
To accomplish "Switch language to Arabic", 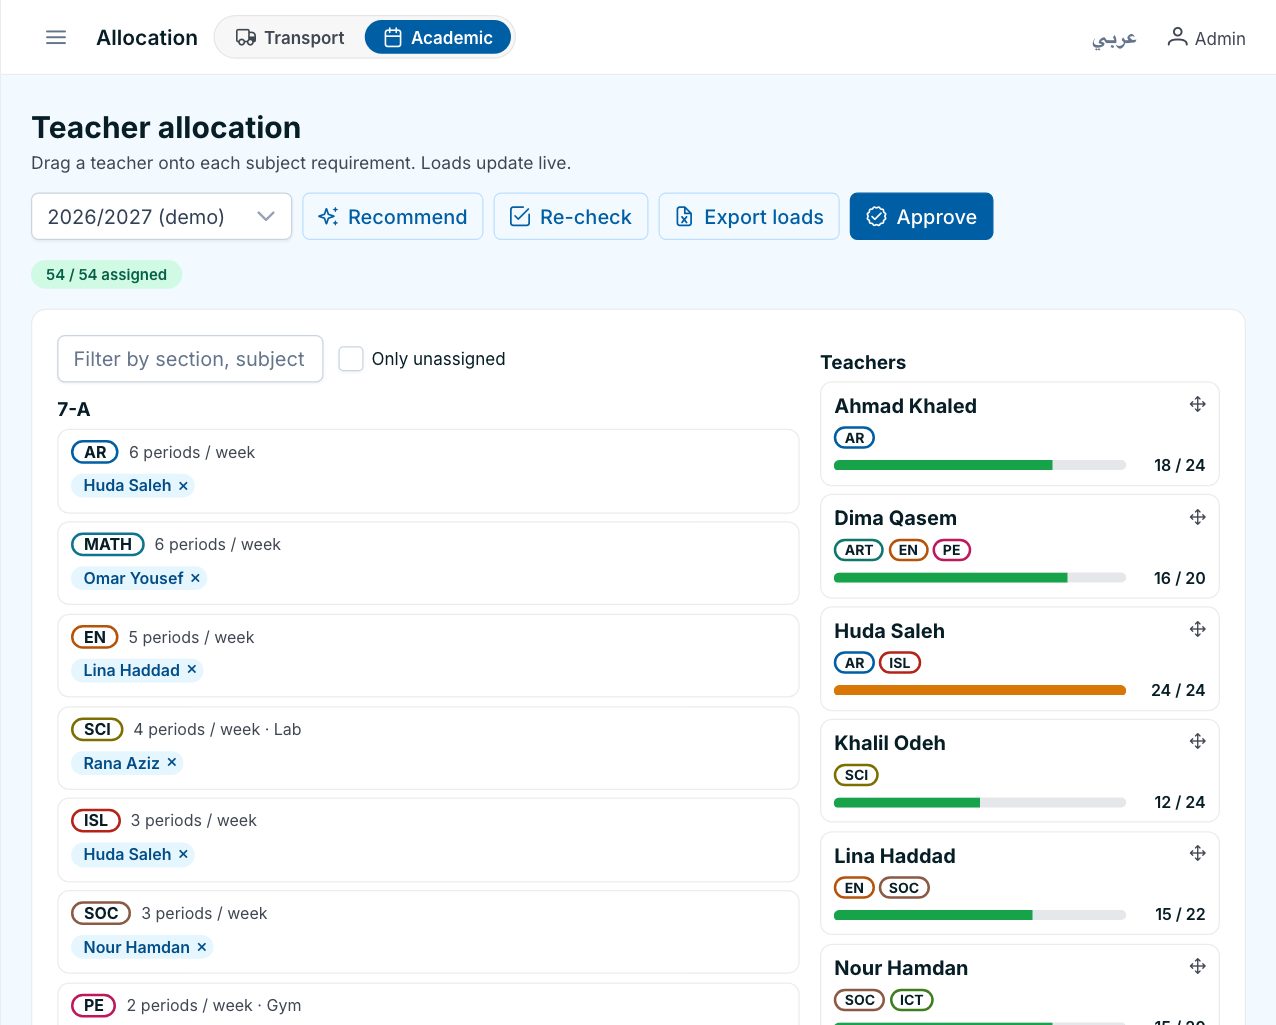I will coord(1114,38).
